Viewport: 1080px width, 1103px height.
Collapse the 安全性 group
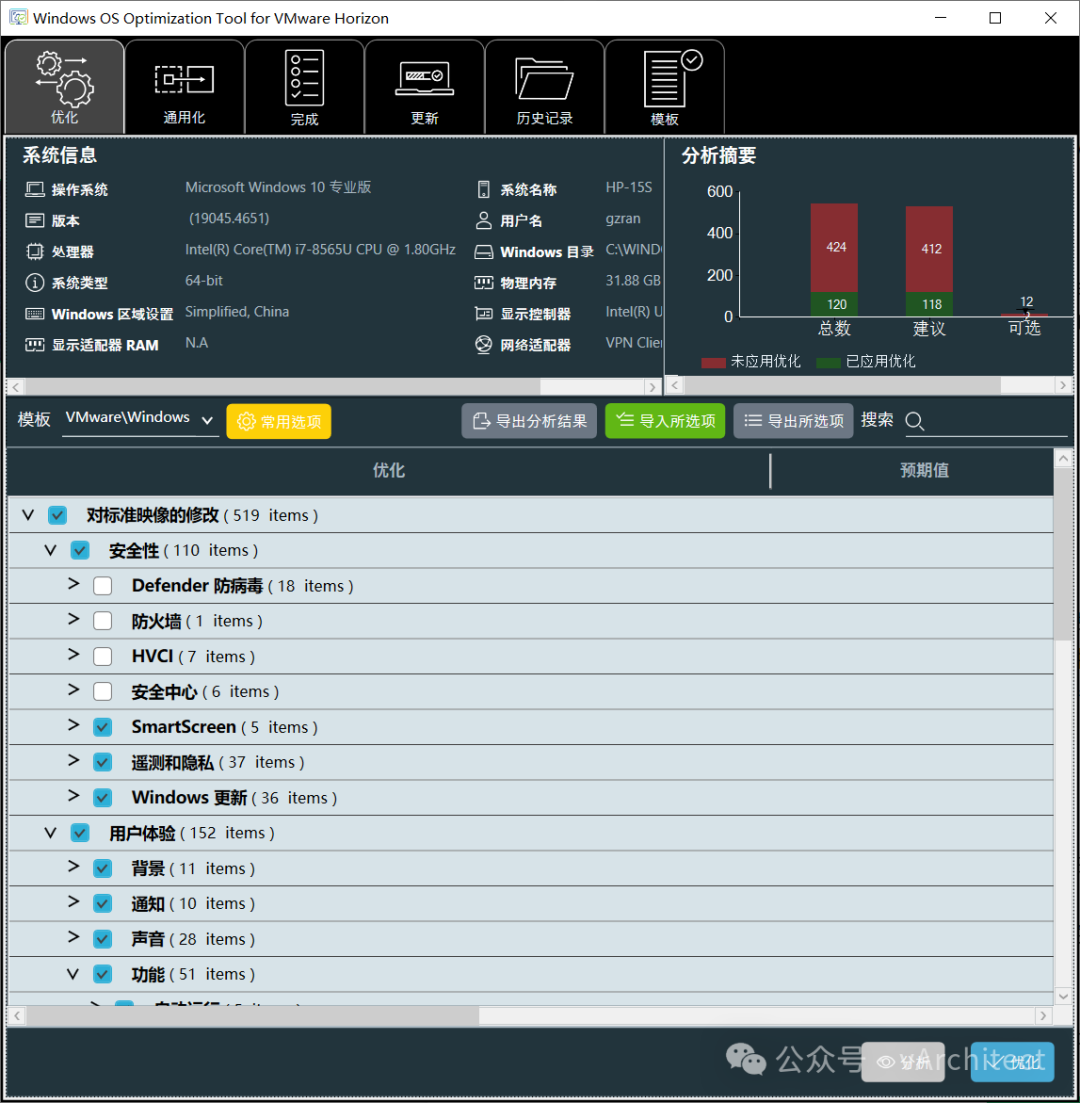pos(51,550)
